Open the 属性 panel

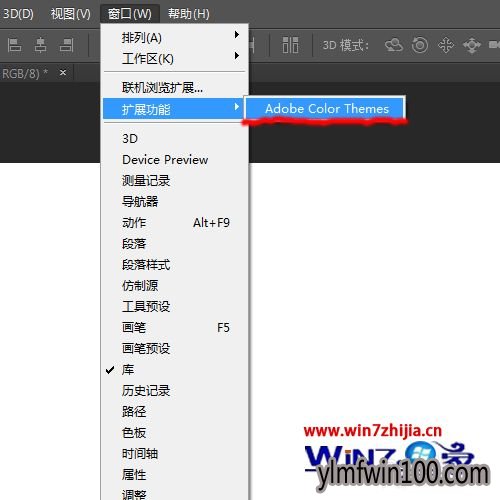click(x=176, y=474)
